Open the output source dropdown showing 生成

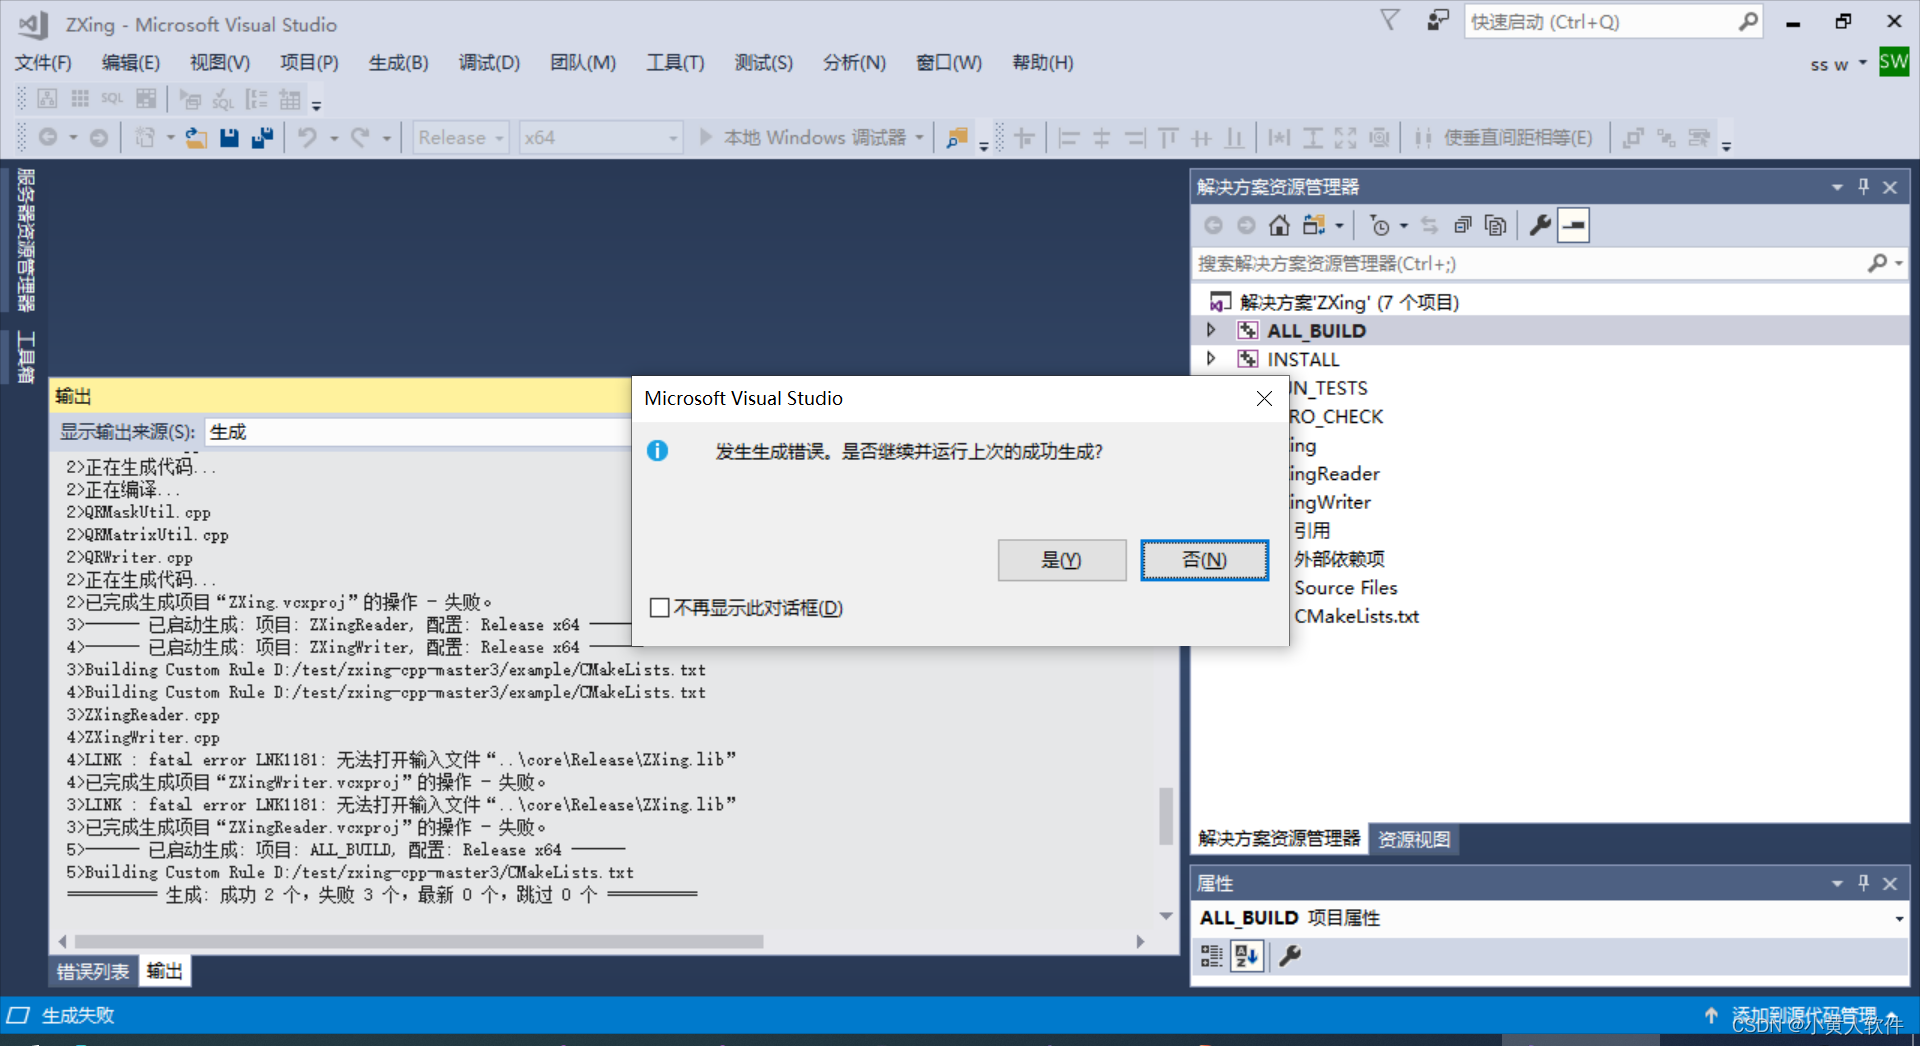tap(418, 432)
